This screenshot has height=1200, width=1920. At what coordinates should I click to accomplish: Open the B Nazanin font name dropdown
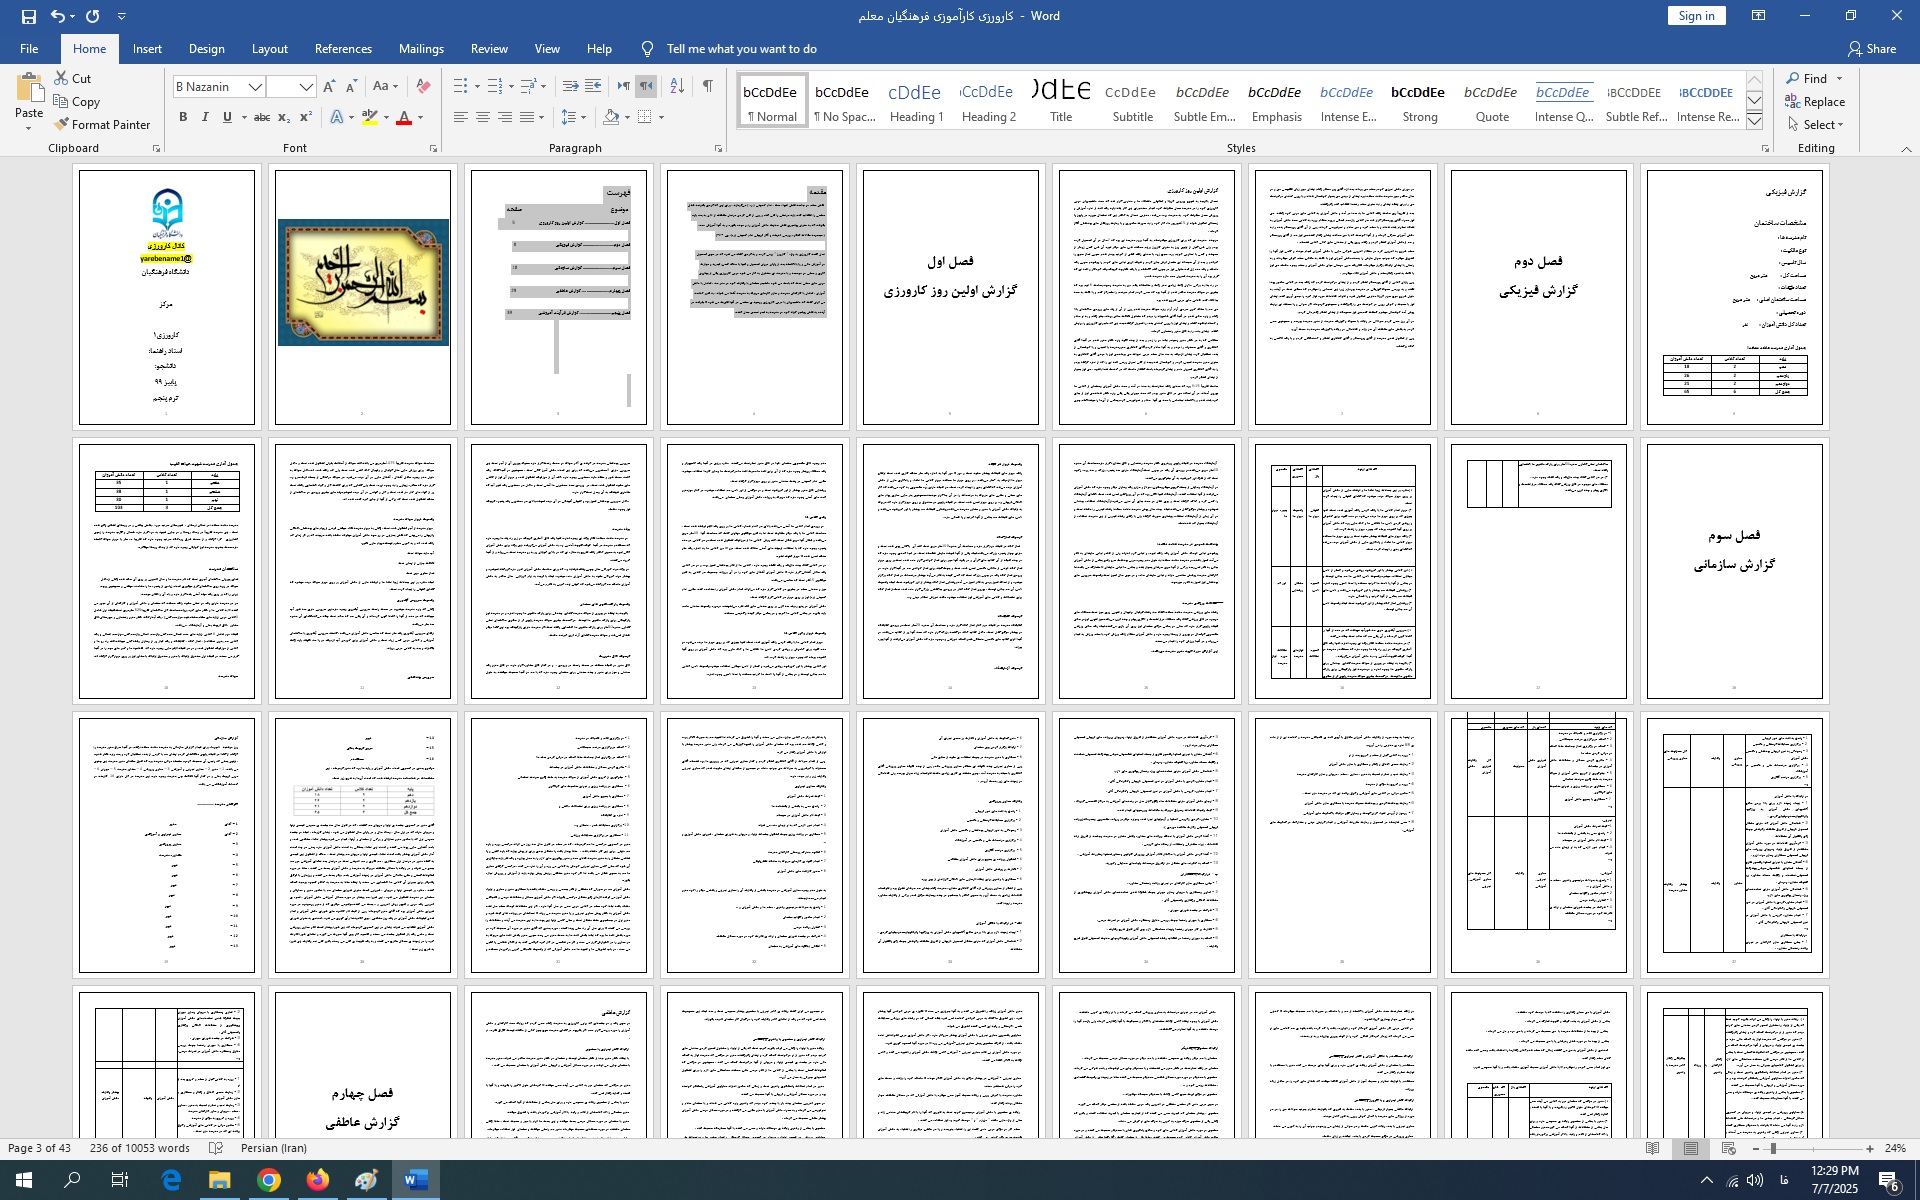[x=255, y=87]
